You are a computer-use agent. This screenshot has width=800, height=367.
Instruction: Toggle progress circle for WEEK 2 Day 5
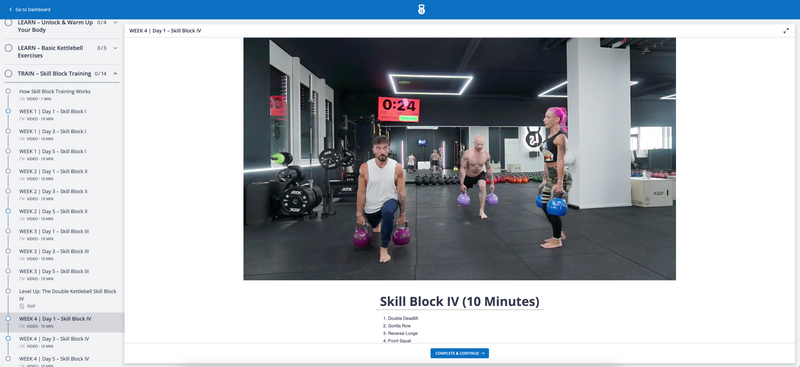tap(8, 211)
